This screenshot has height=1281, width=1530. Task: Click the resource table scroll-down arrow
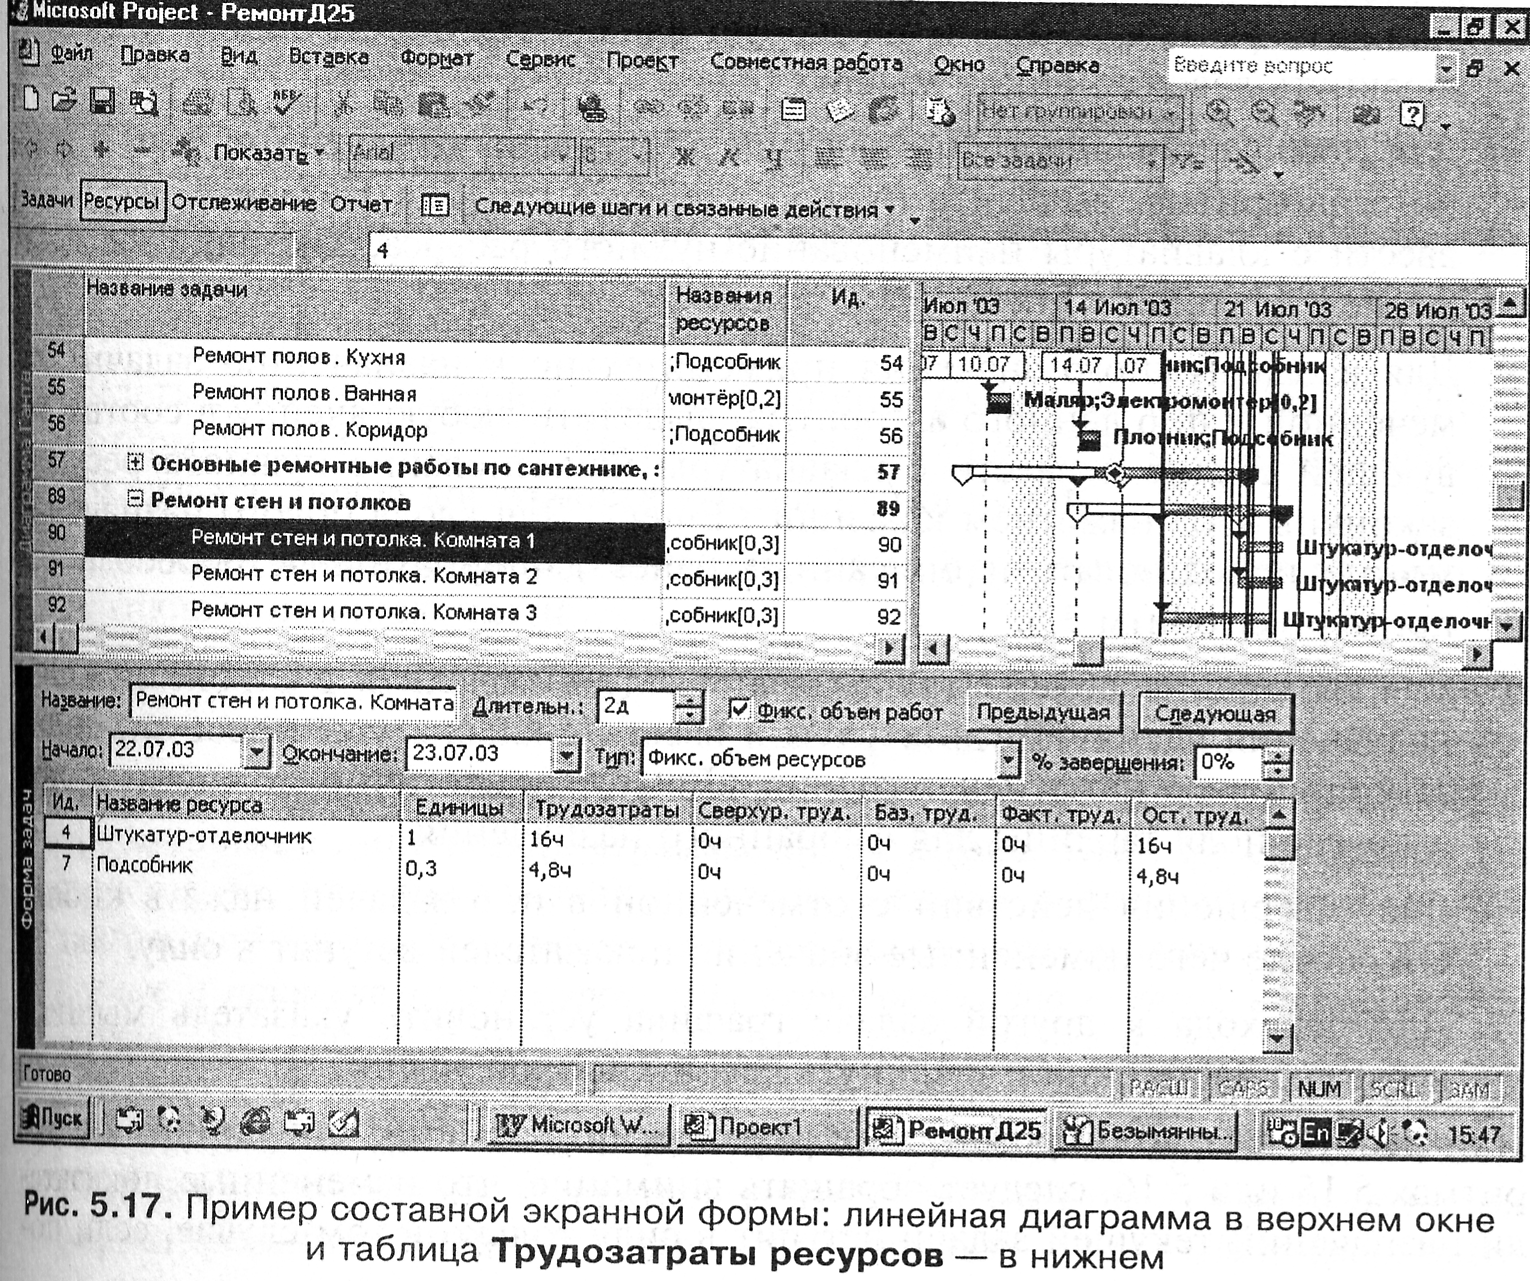1278,1039
